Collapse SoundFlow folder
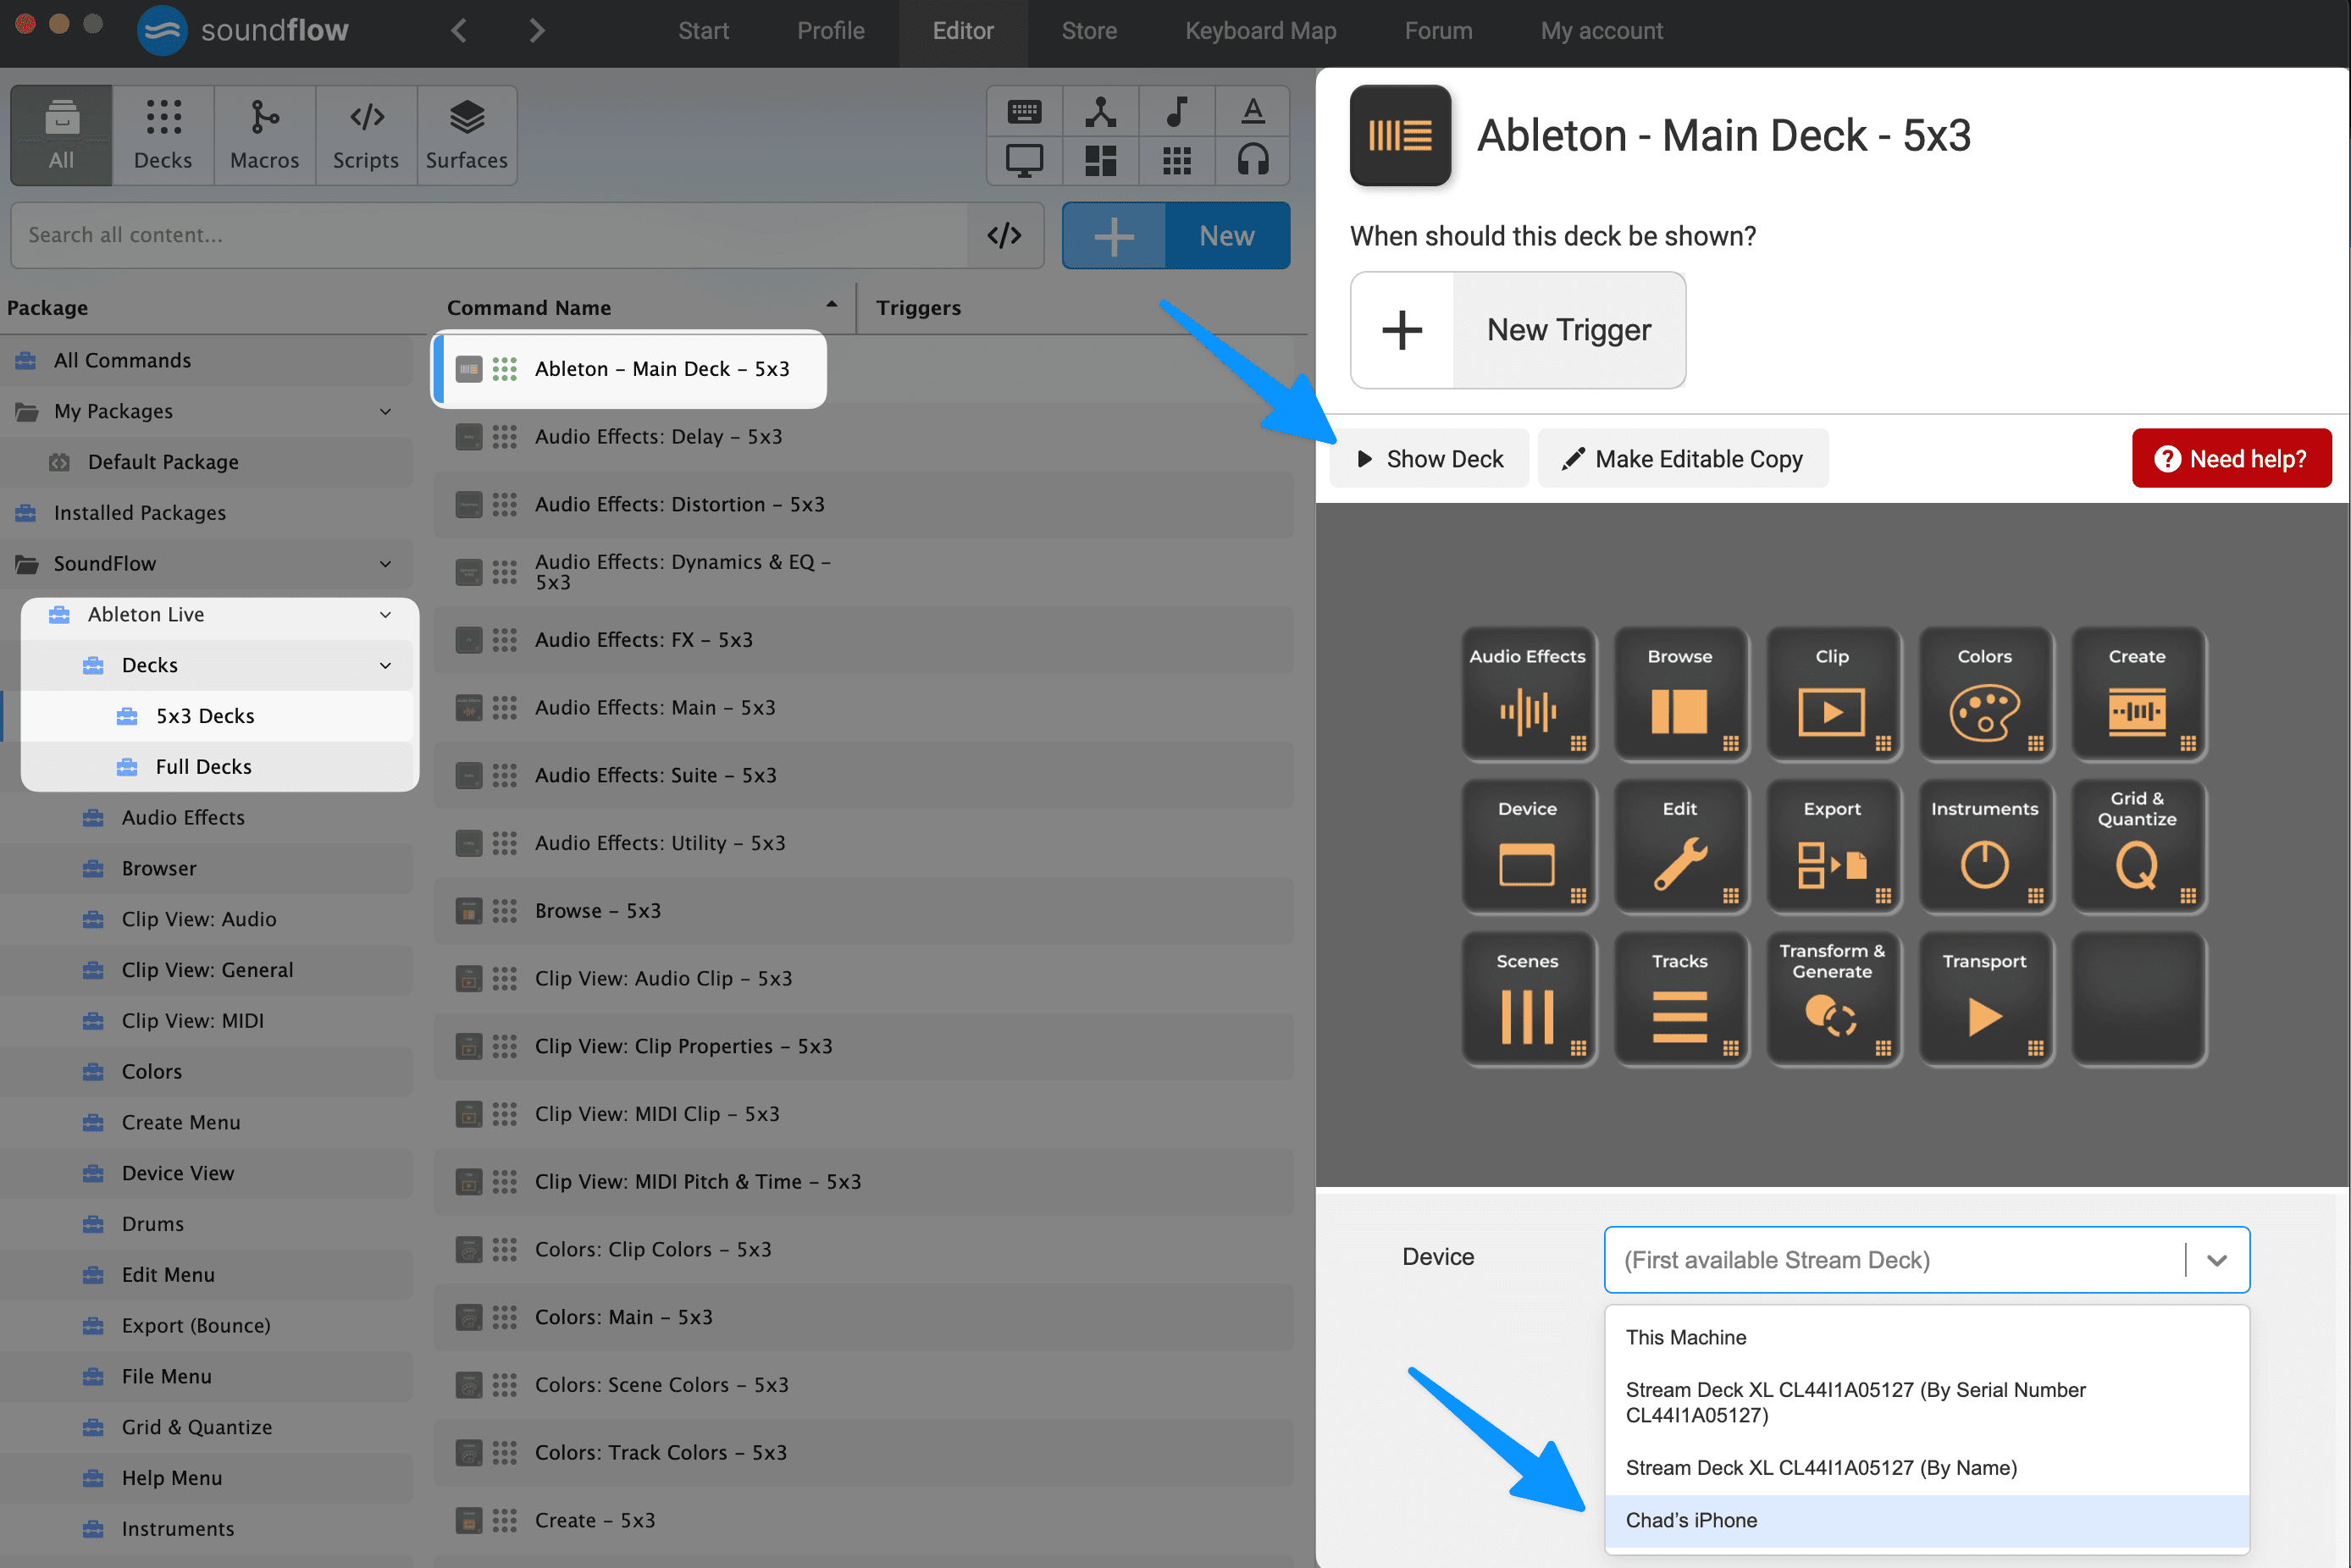2351x1568 pixels. pos(386,564)
